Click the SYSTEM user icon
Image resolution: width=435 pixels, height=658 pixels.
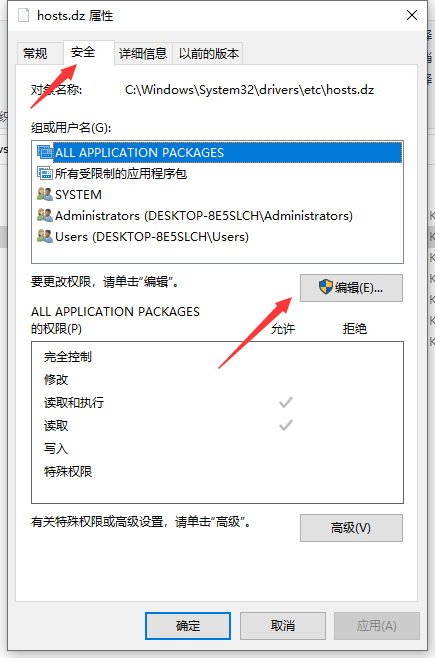44,194
